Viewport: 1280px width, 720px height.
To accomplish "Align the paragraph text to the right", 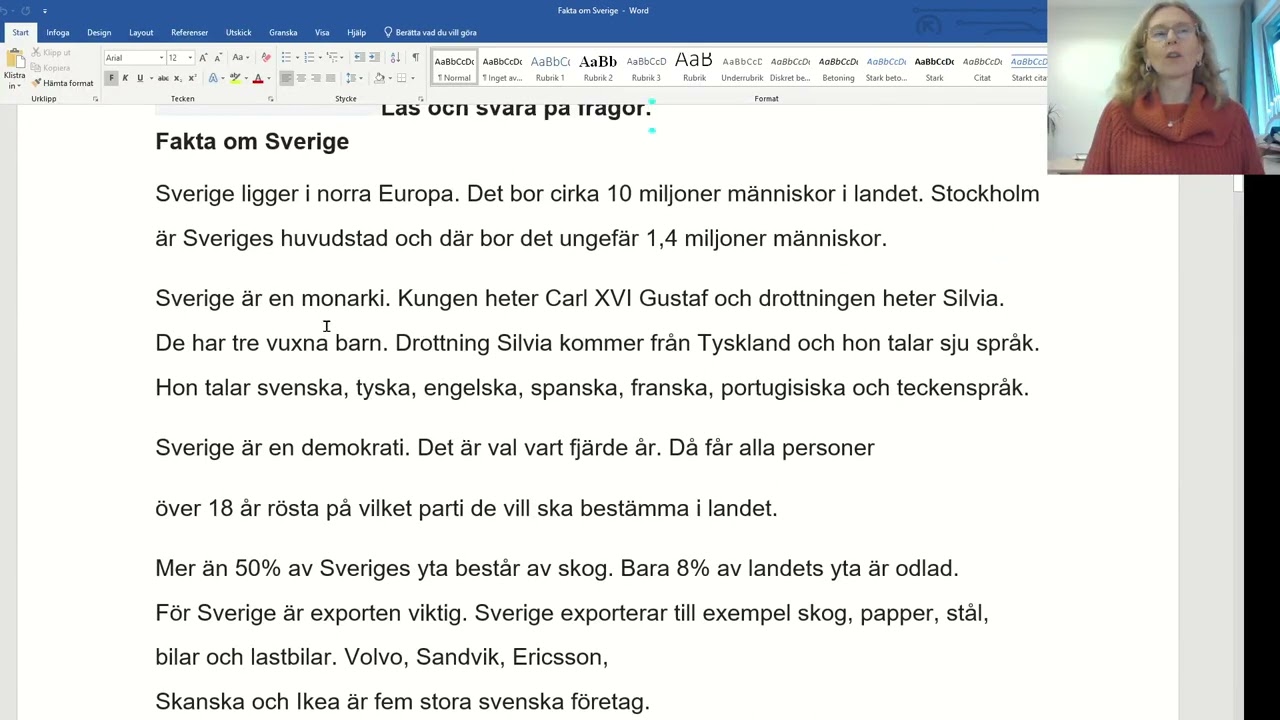I will (316, 78).
